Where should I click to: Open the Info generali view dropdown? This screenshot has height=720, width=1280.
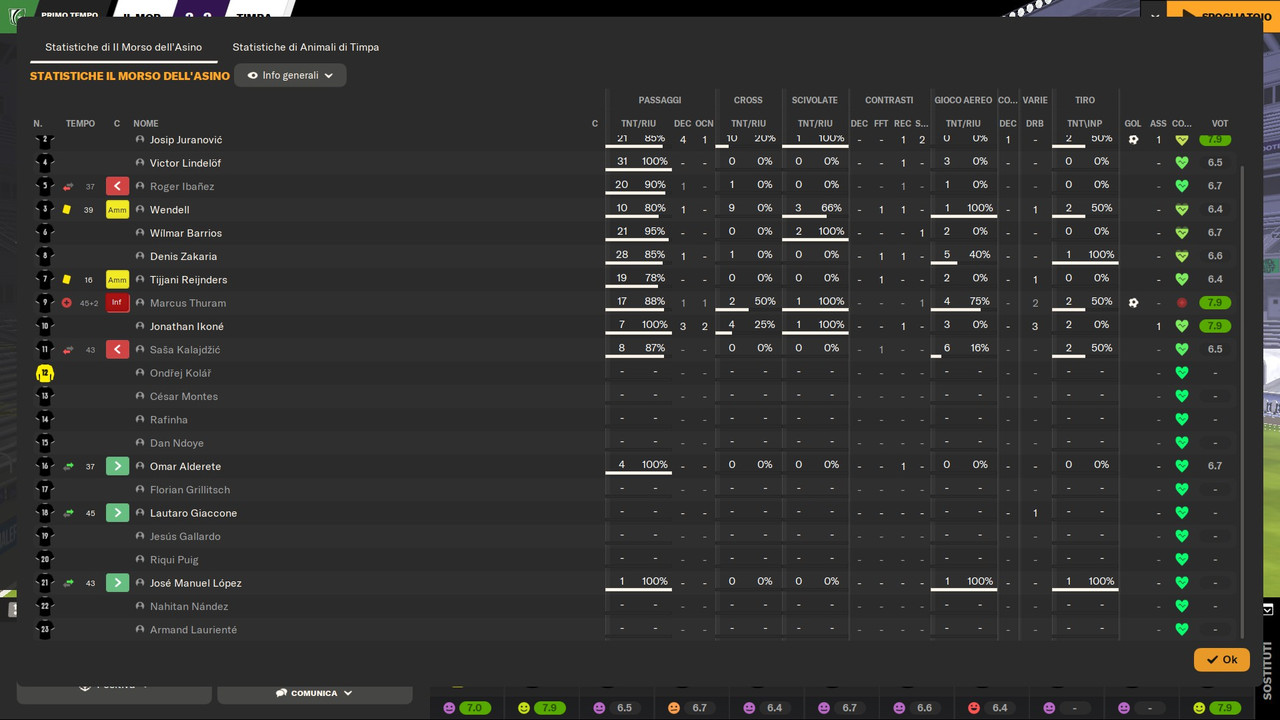[x=290, y=75]
